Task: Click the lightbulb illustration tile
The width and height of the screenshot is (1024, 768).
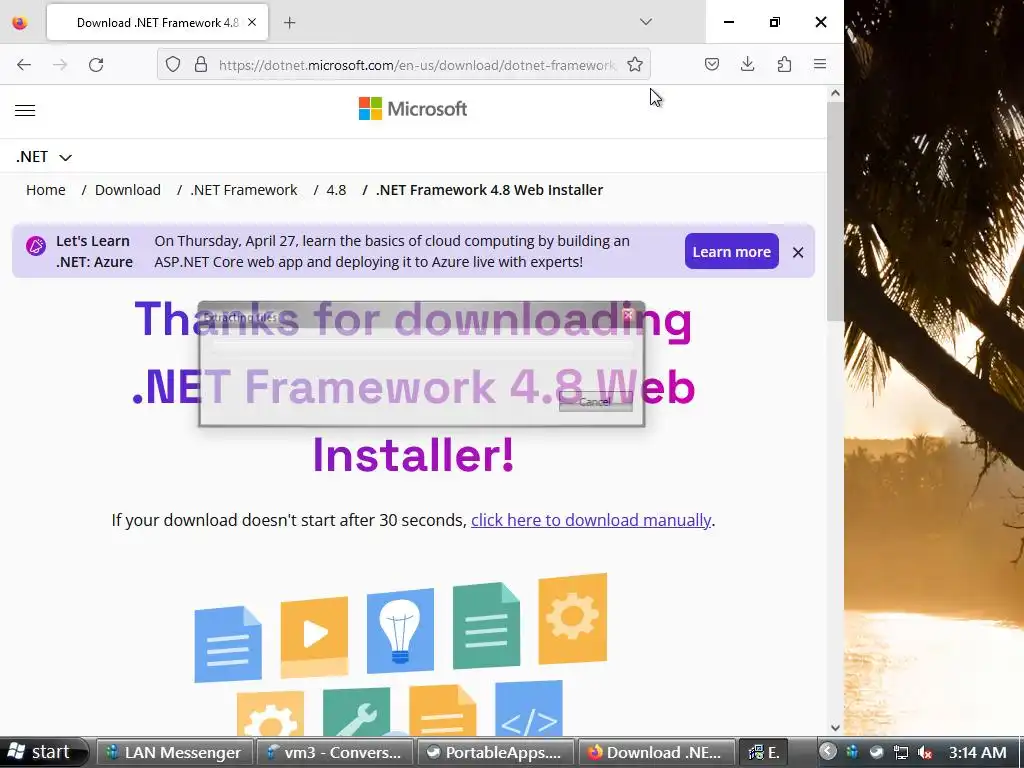Action: [400, 630]
